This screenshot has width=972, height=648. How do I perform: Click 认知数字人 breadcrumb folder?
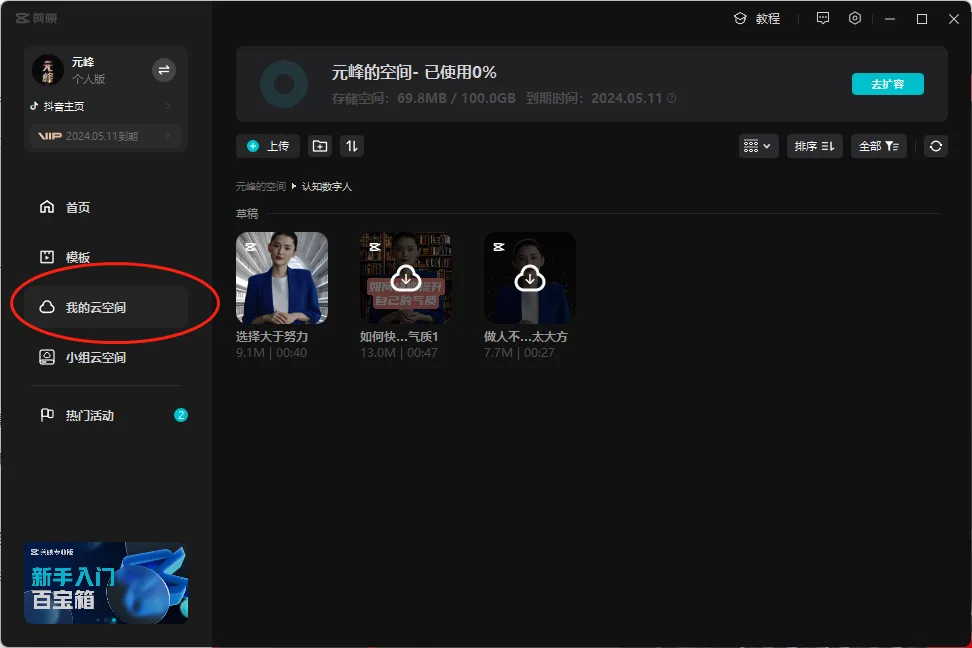pyautogui.click(x=327, y=186)
